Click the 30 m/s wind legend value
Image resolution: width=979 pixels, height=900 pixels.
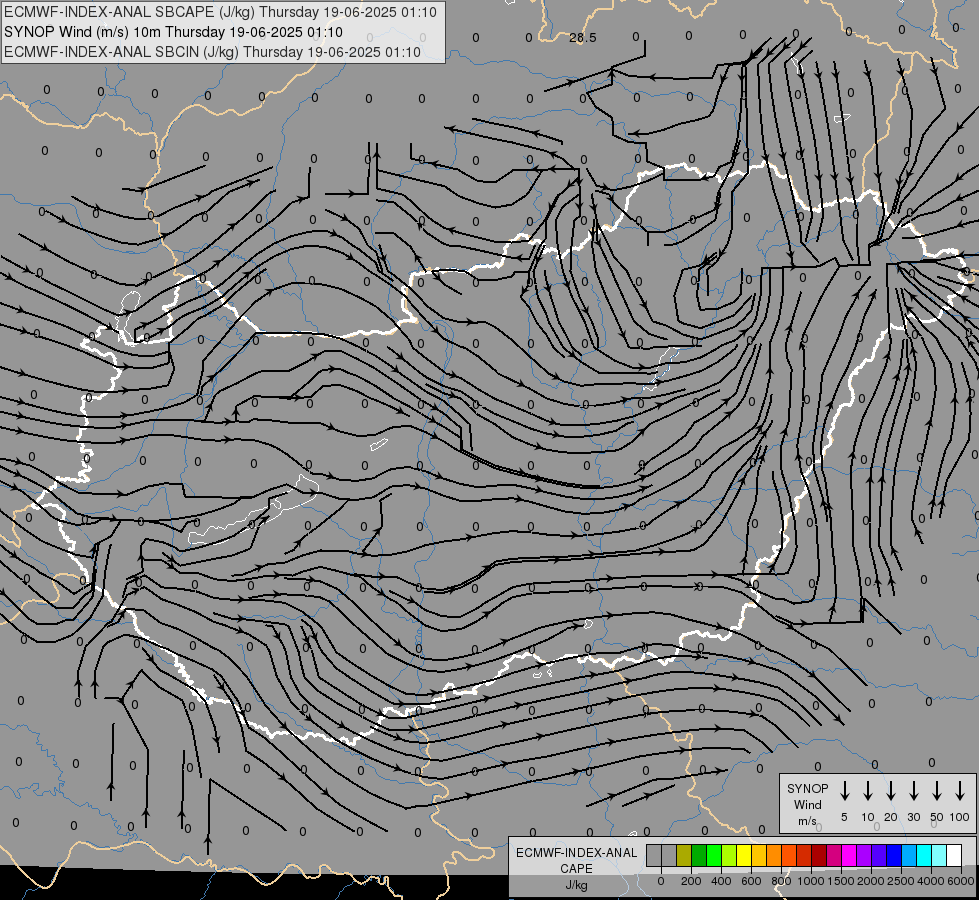pyautogui.click(x=913, y=817)
